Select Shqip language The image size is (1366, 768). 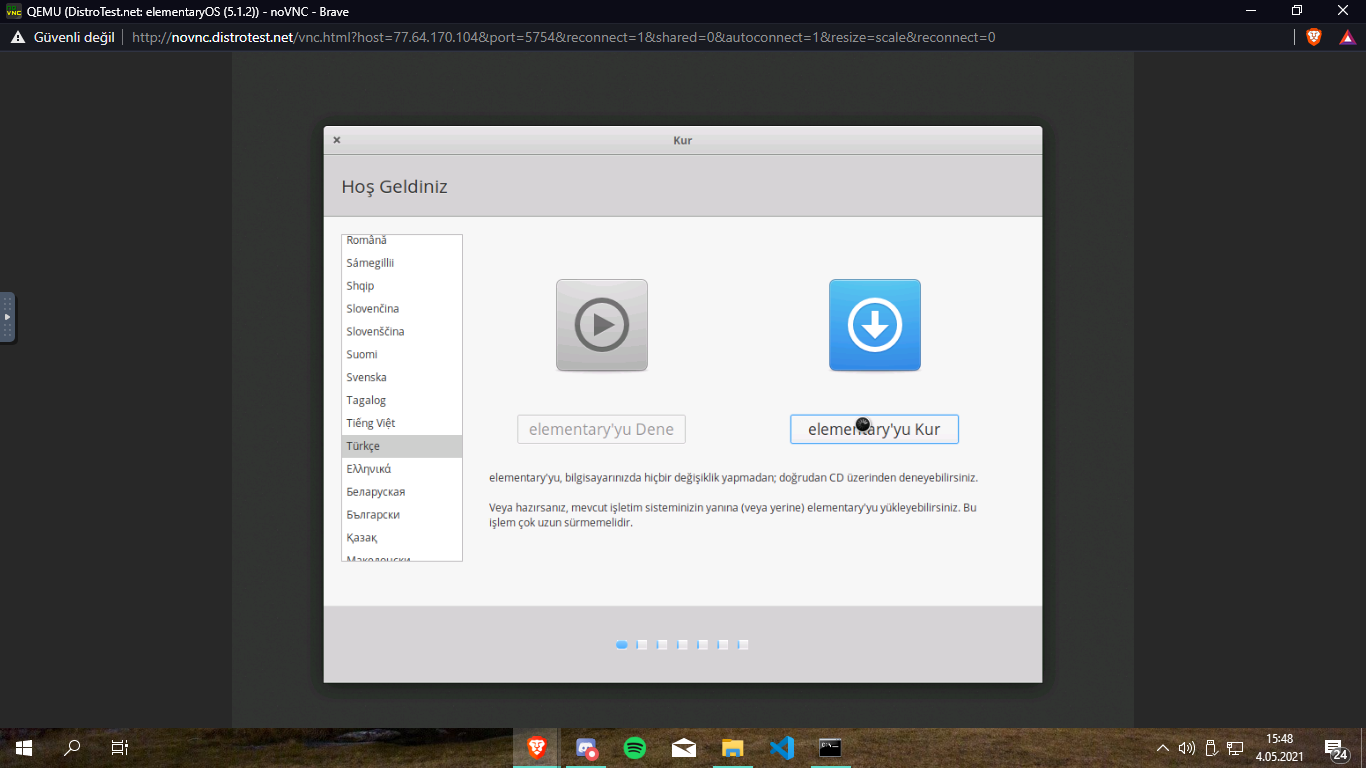402,286
